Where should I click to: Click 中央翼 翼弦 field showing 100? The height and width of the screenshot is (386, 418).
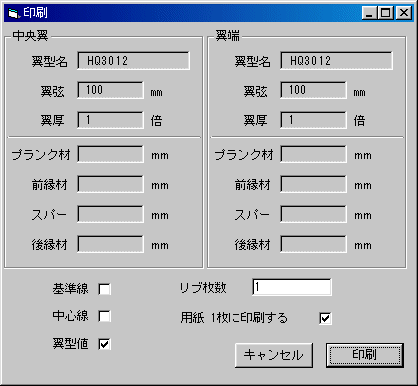tap(110, 90)
